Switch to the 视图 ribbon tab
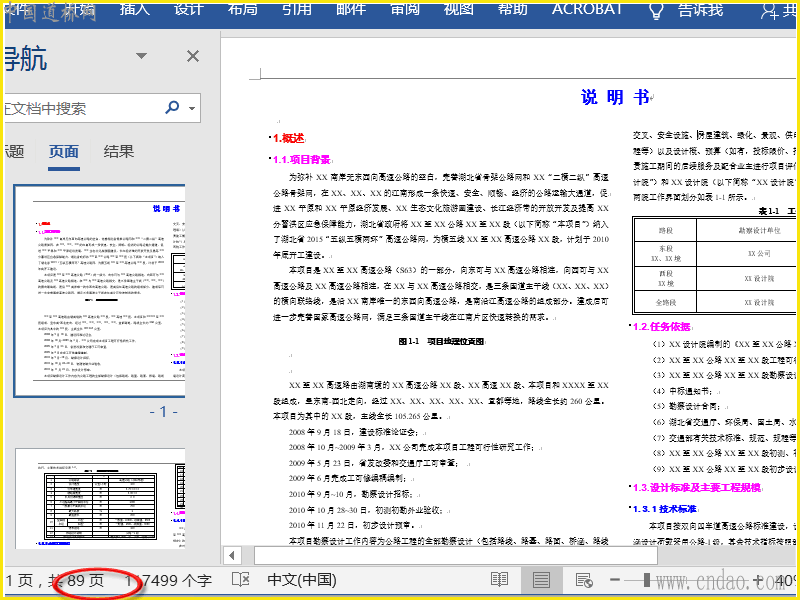800x600 pixels. pyautogui.click(x=459, y=10)
